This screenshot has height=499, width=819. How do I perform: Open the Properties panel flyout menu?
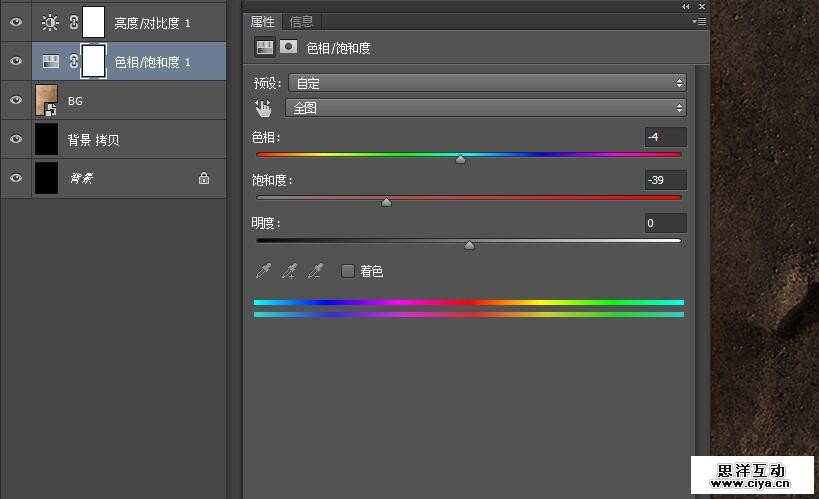tap(698, 21)
